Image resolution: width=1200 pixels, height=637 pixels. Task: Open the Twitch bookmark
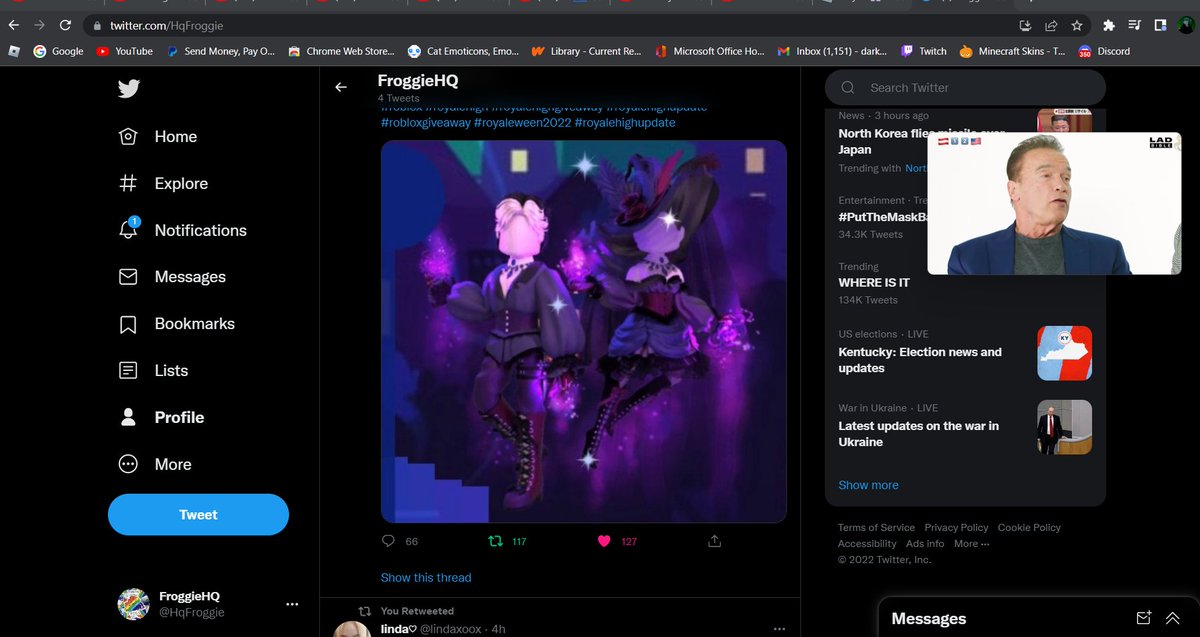(924, 51)
